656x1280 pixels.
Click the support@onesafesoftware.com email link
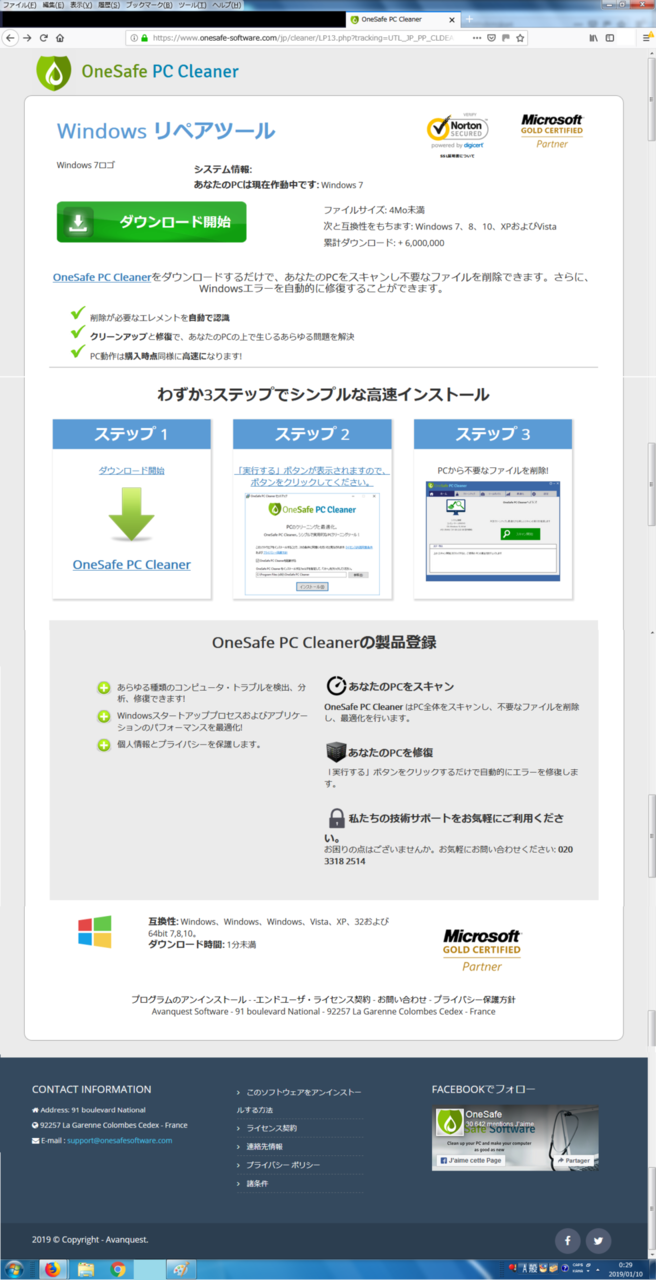pyautogui.click(x=119, y=1140)
